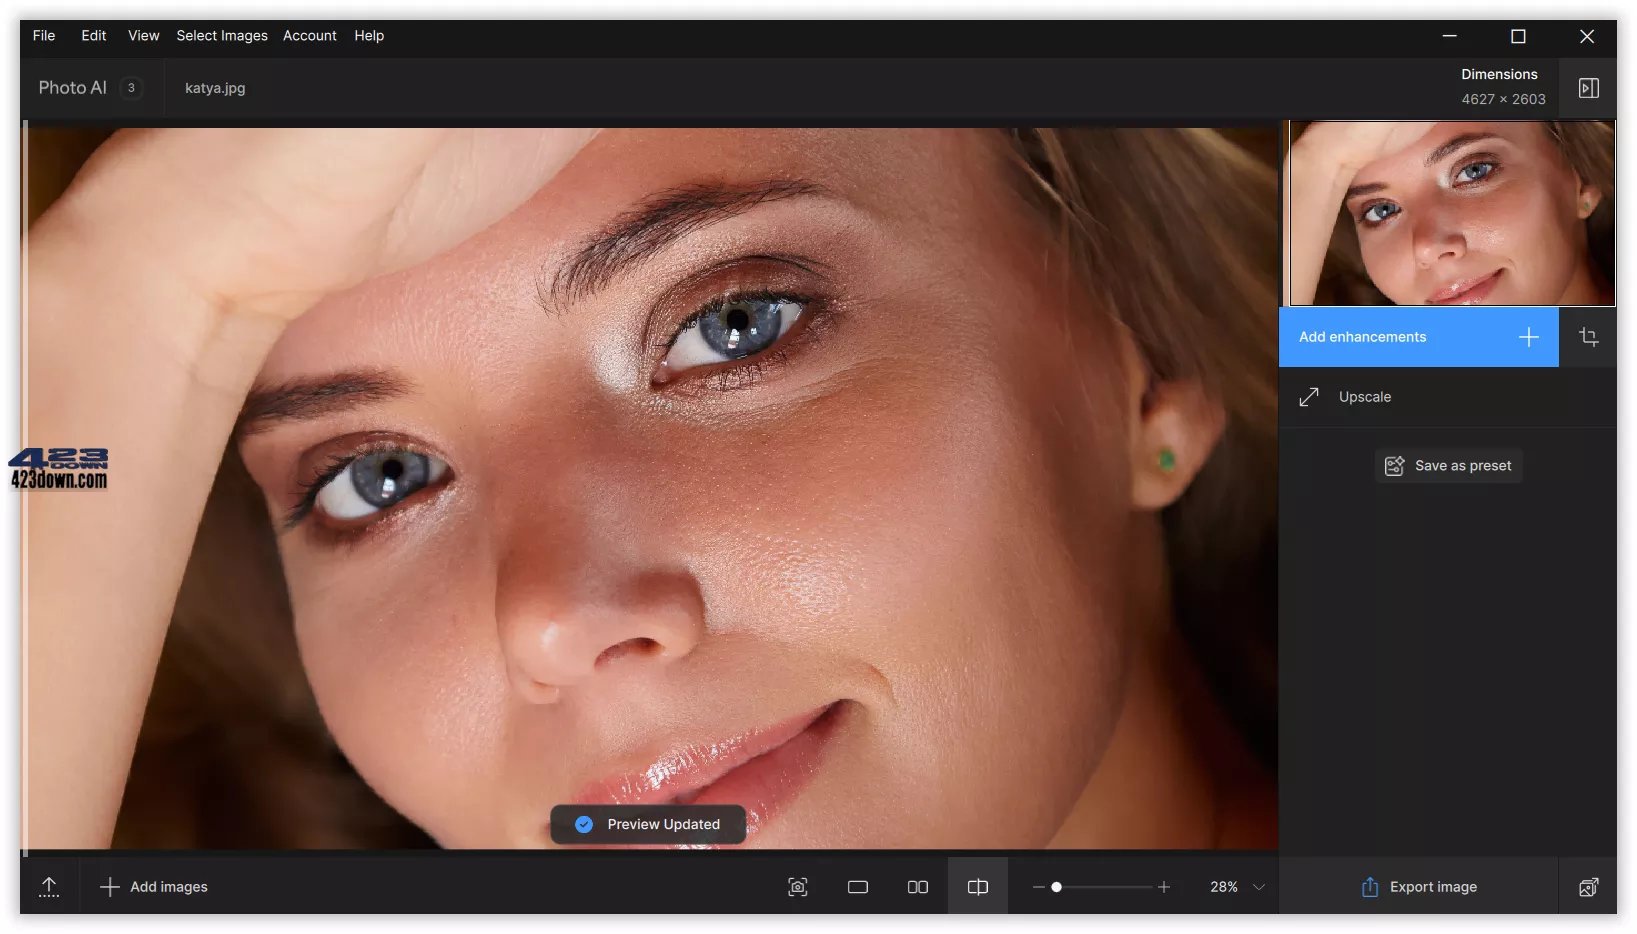Save current settings as preset
Viewport: 1637px width, 934px height.
pos(1448,465)
